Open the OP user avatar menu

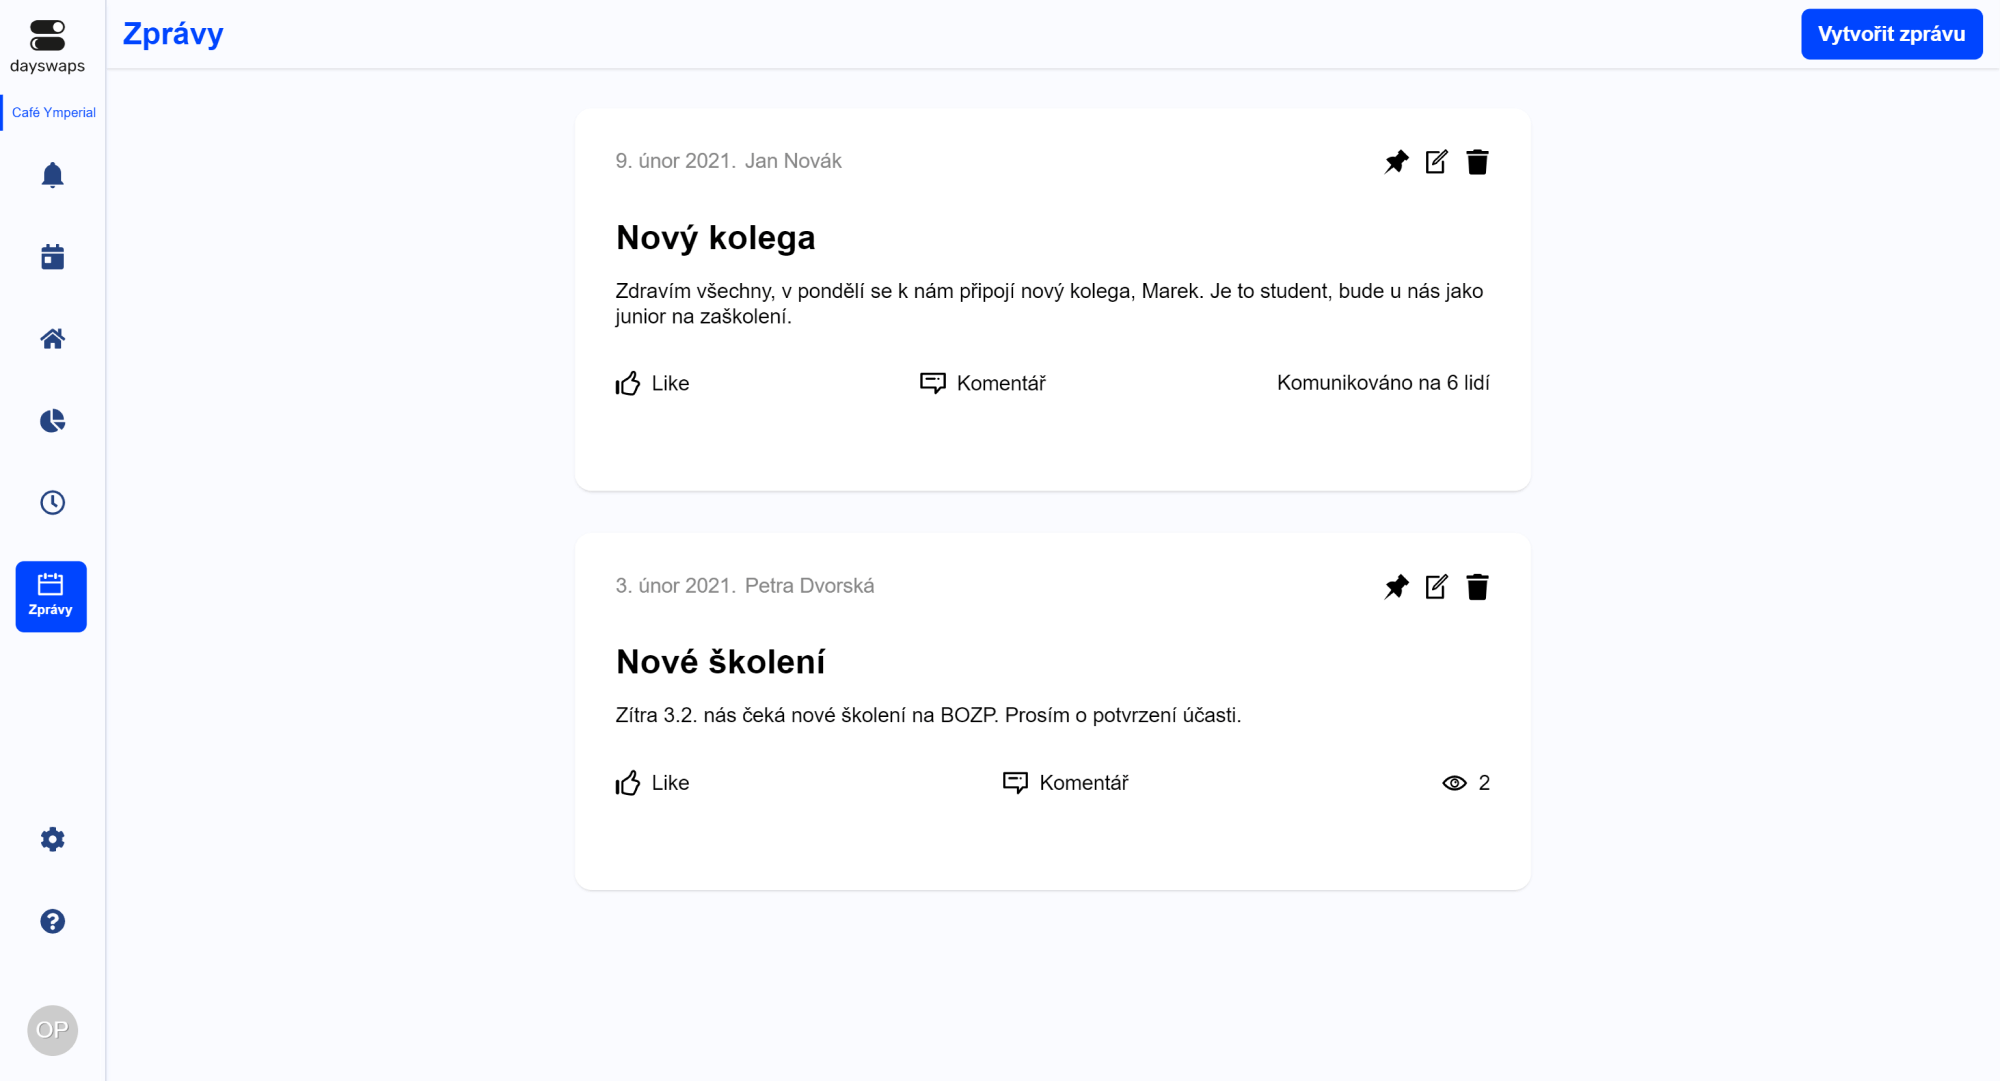point(52,1030)
